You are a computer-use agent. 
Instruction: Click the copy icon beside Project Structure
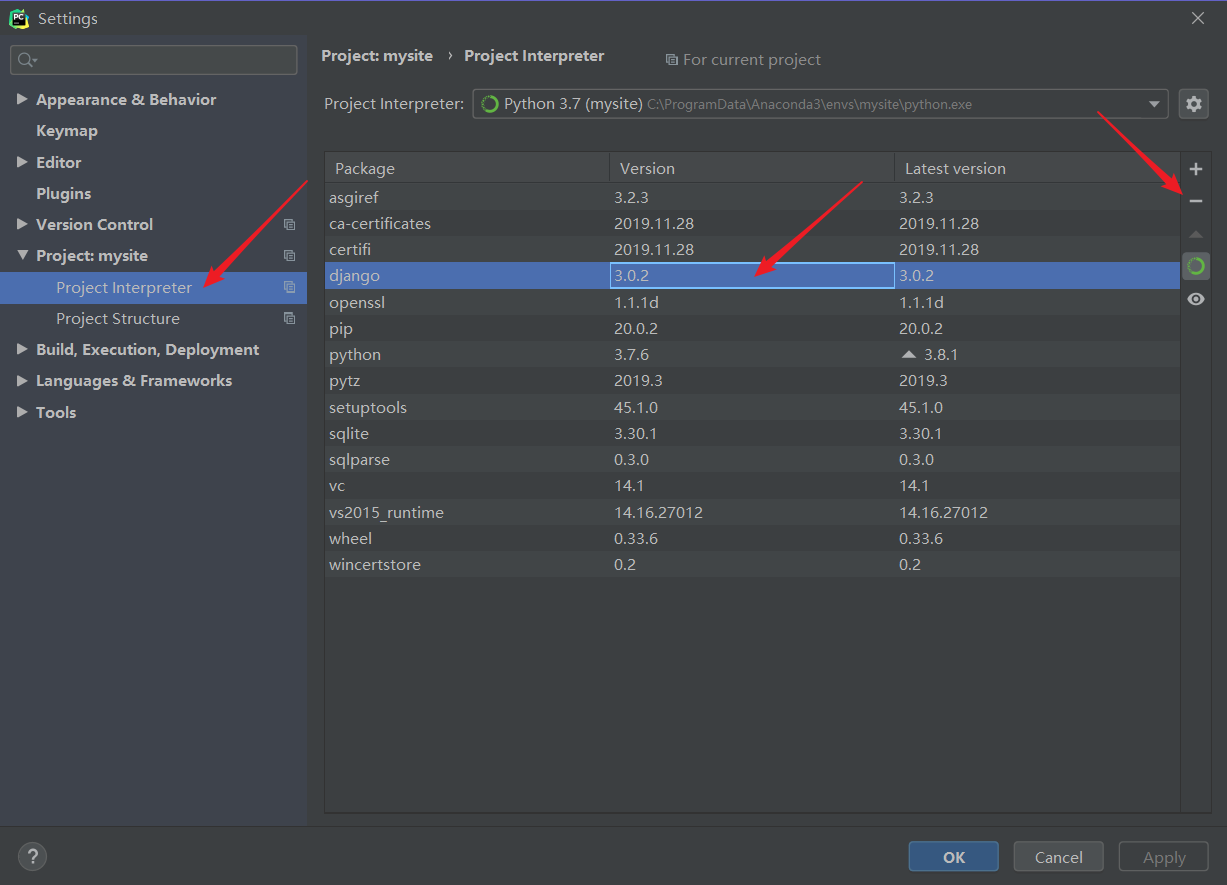[289, 318]
